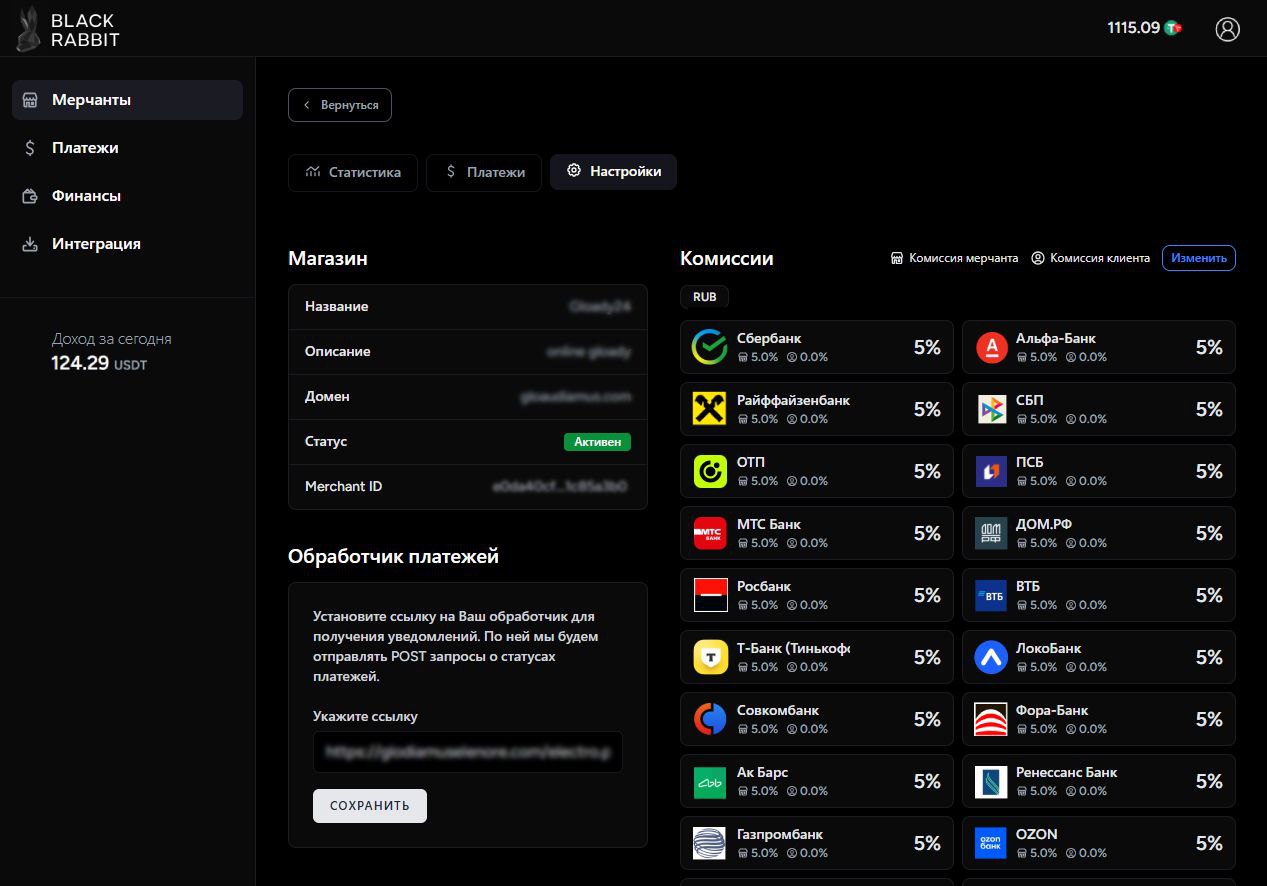Click the ДОМ.РФ logo icon

click(x=991, y=533)
